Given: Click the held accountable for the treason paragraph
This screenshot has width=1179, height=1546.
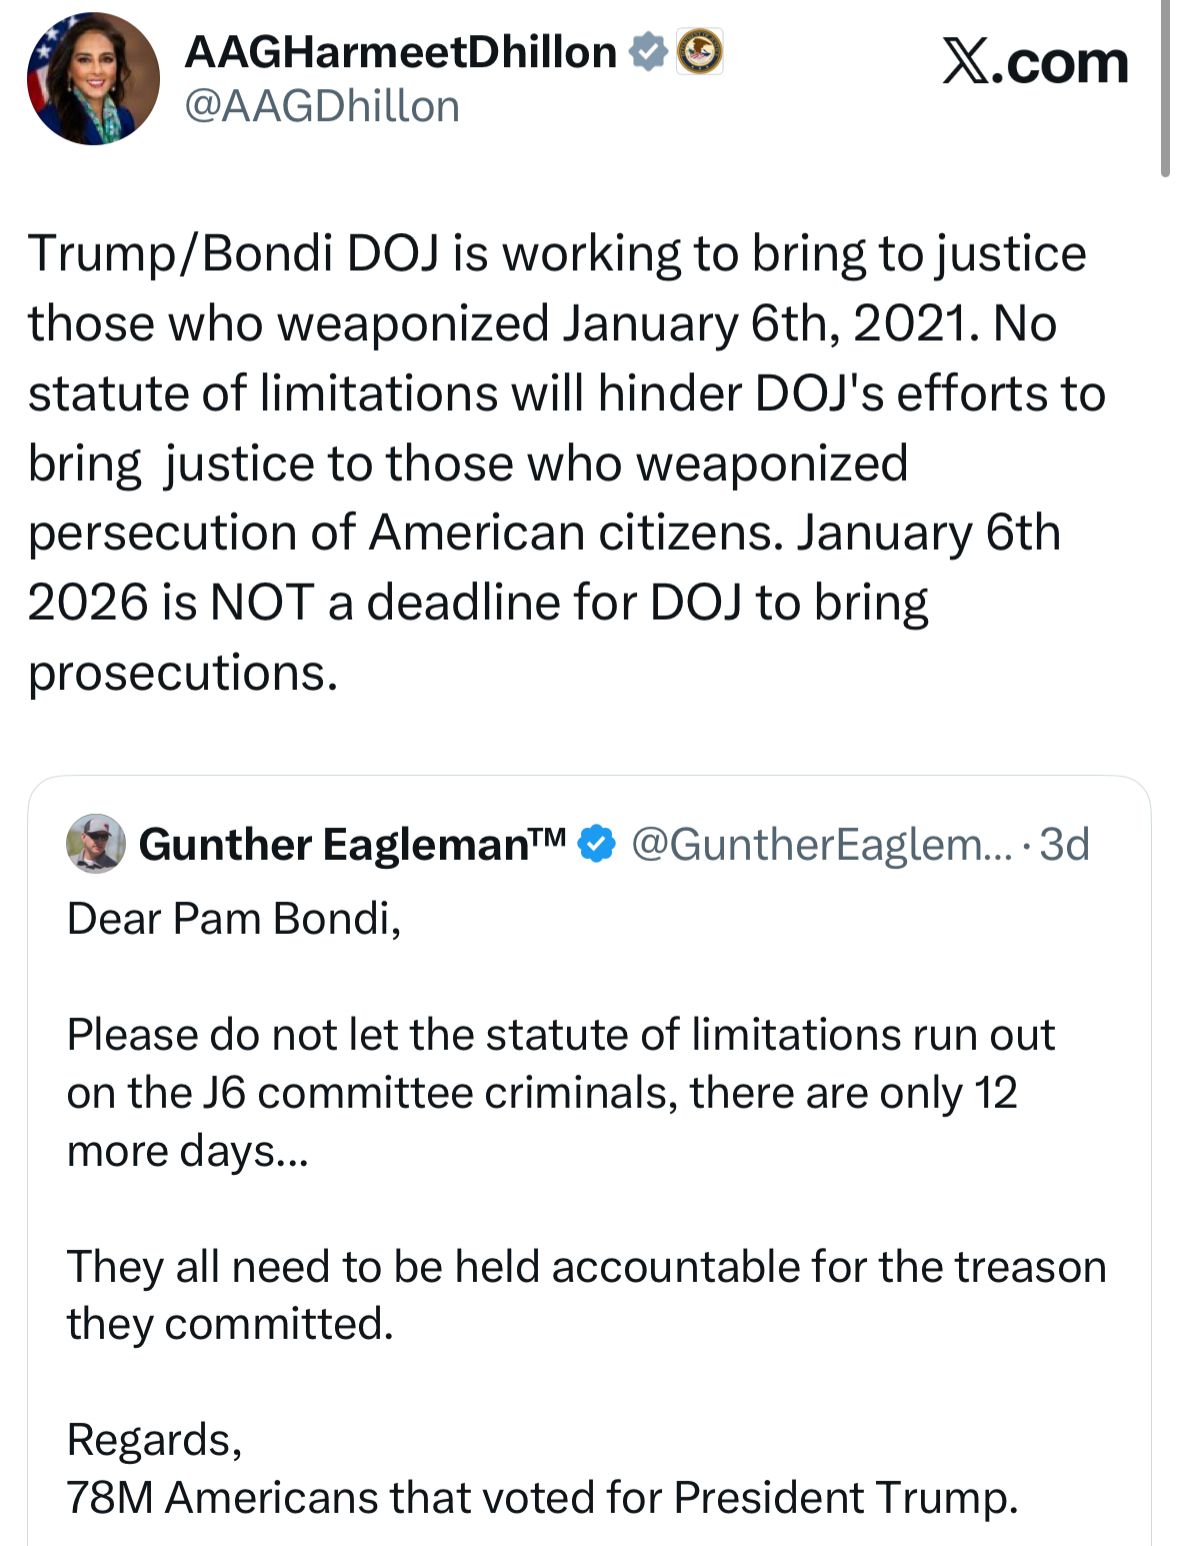Looking at the screenshot, I should pyautogui.click(x=585, y=1294).
